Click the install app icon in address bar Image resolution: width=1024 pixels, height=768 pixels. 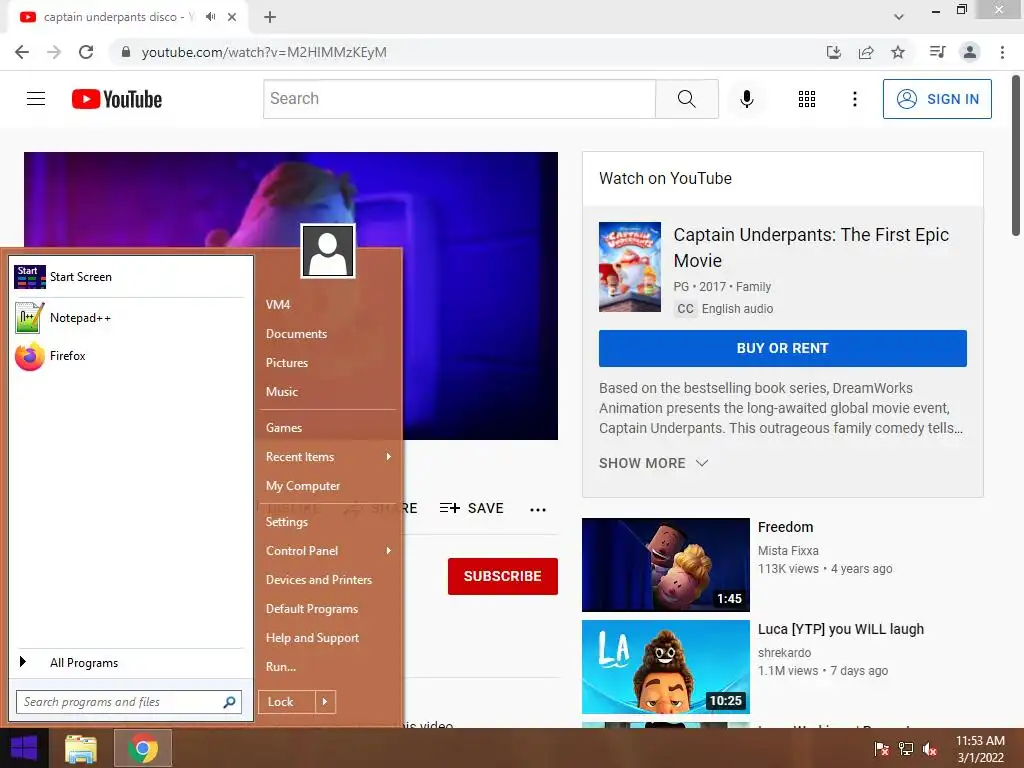[833, 52]
